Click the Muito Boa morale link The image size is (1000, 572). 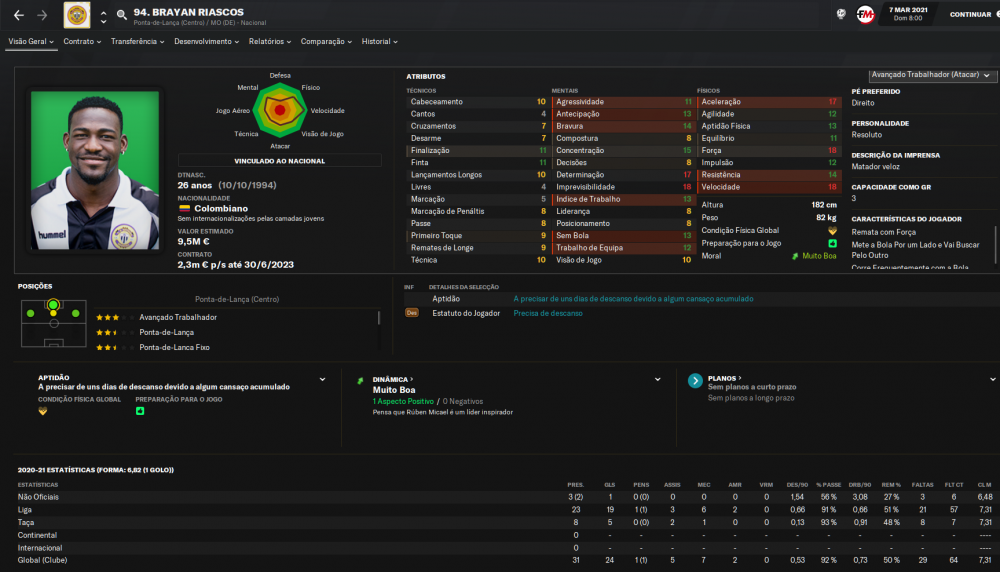(x=819, y=256)
